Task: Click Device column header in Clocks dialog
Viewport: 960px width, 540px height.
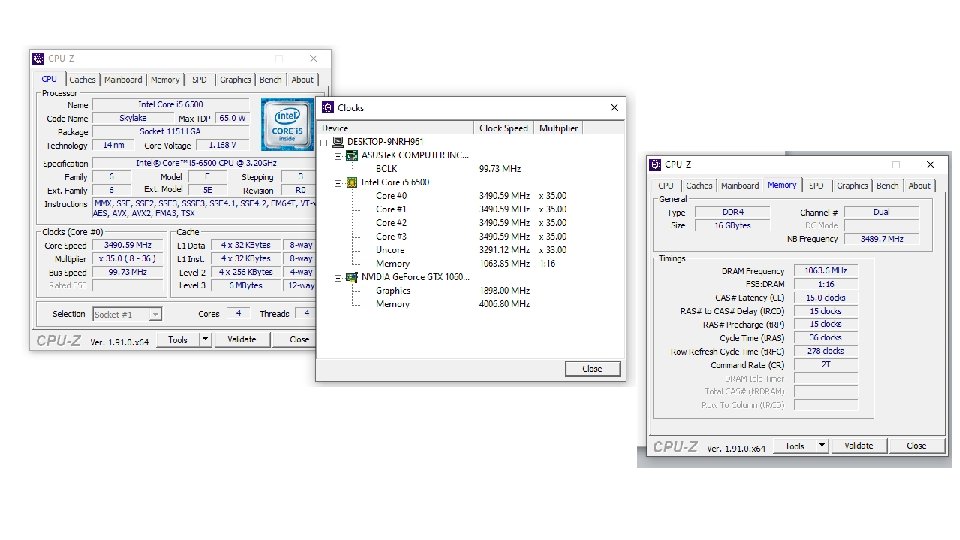Action: click(x=397, y=128)
